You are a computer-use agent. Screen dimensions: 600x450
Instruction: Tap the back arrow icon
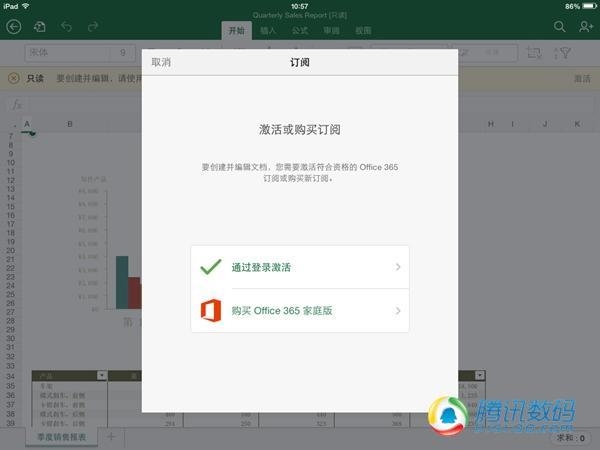14,27
